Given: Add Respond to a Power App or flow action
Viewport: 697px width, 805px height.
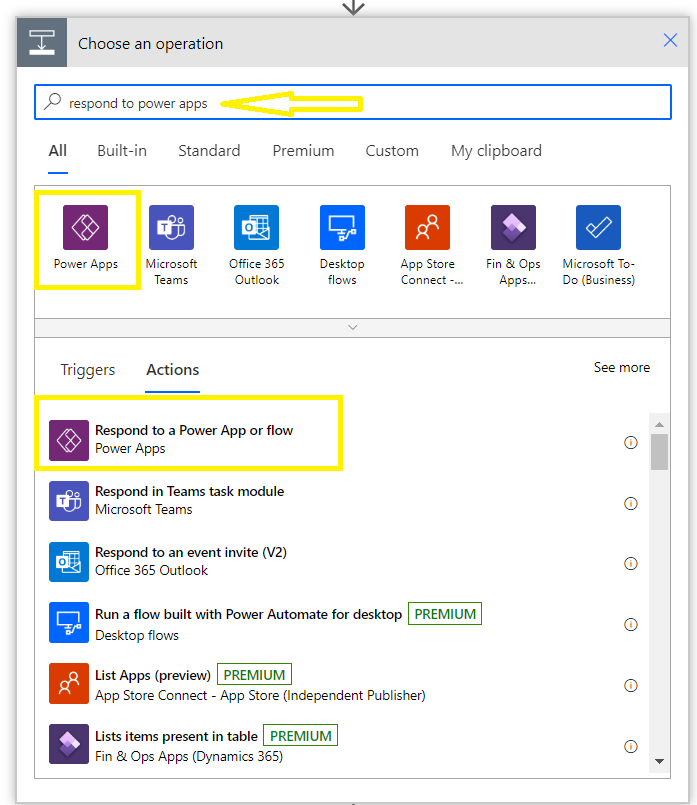Looking at the screenshot, I should 193,439.
